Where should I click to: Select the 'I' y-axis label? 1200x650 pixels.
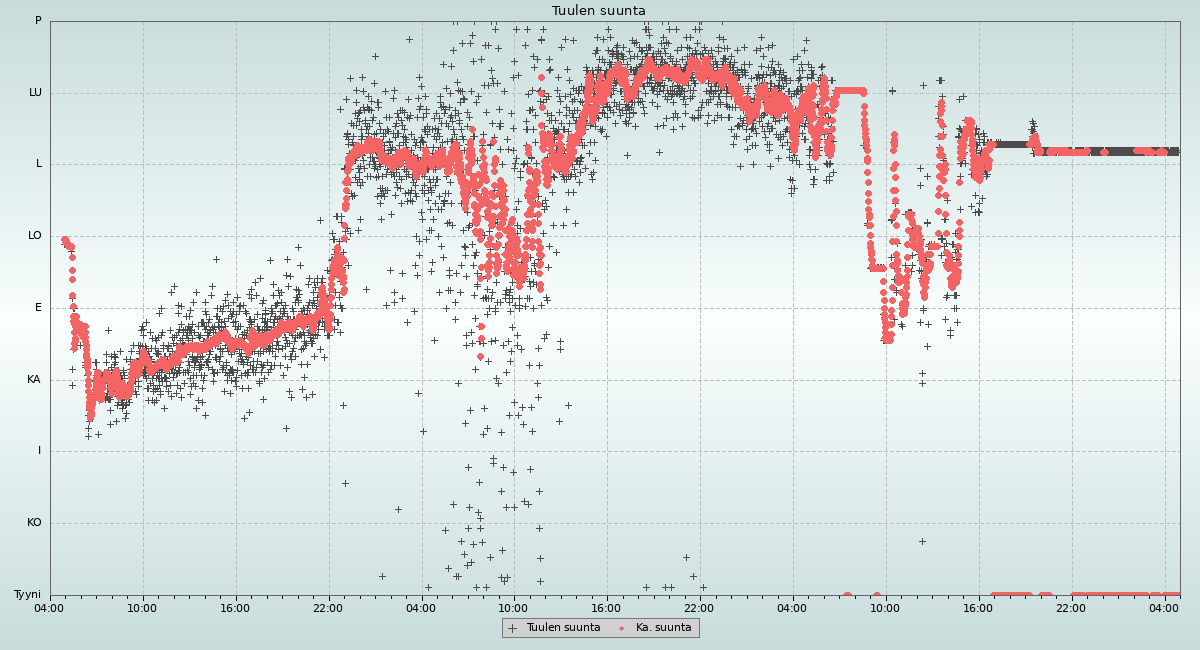point(40,451)
